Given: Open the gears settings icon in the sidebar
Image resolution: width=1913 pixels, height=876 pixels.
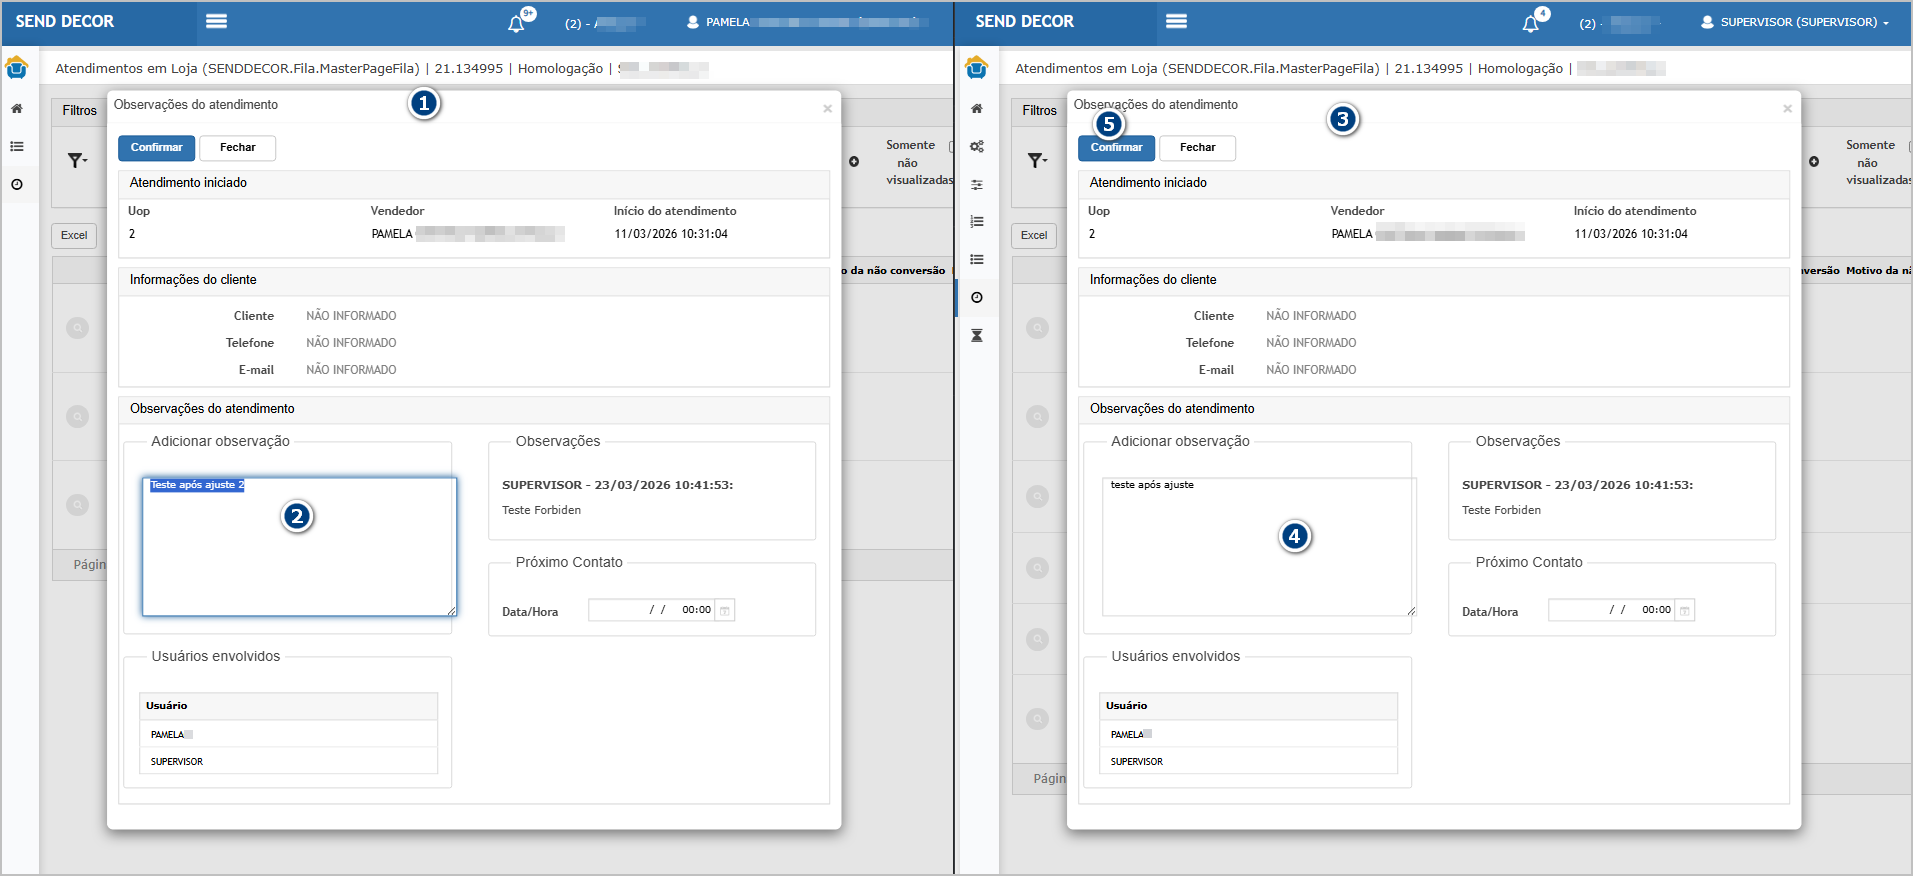Looking at the screenshot, I should click(x=977, y=147).
